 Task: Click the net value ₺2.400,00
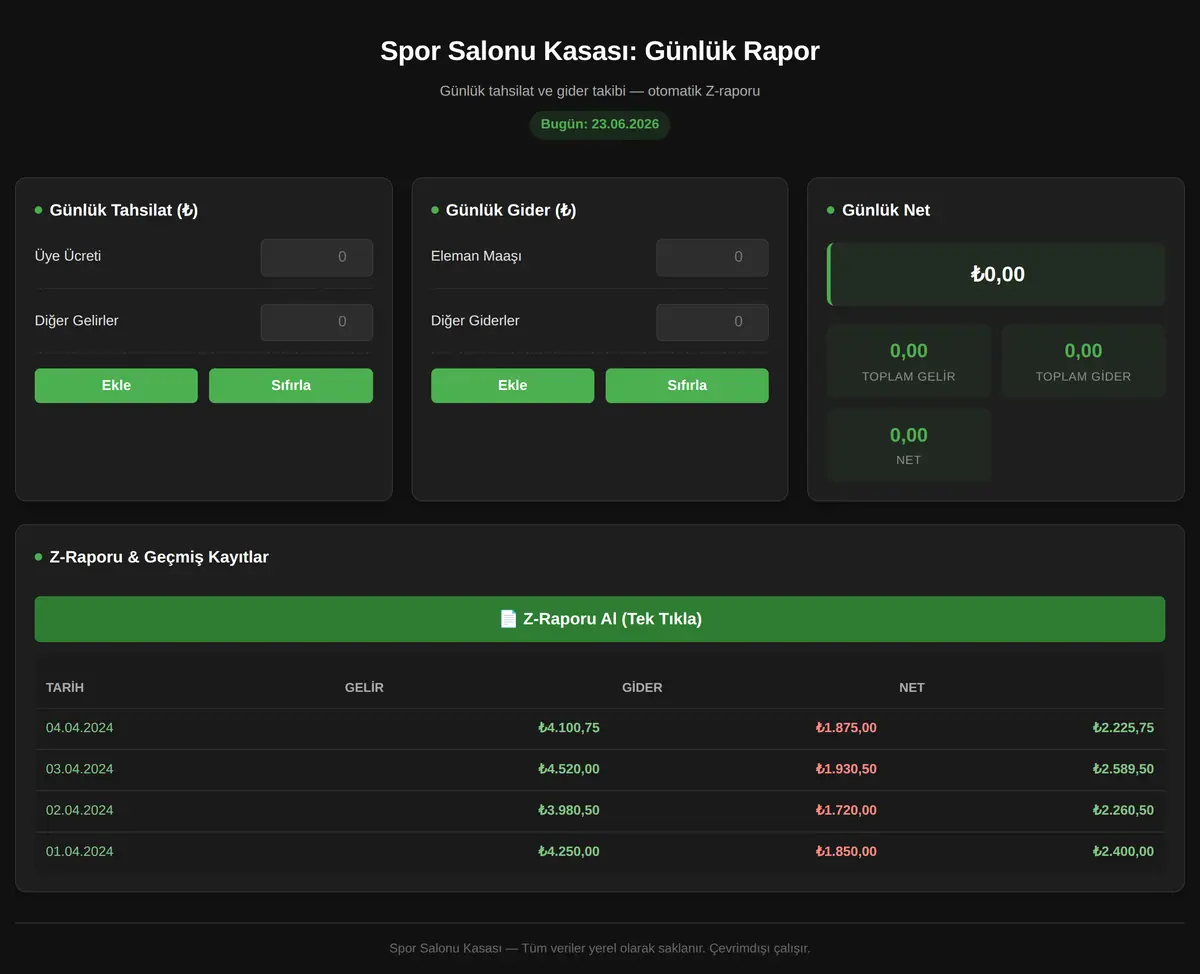1123,852
